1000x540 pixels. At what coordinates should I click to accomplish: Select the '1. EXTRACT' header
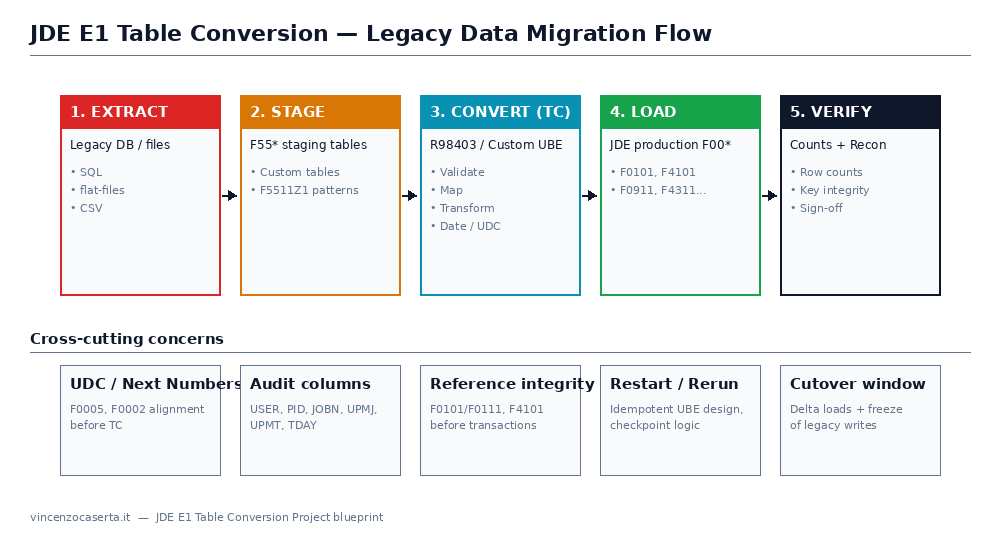pos(140,112)
